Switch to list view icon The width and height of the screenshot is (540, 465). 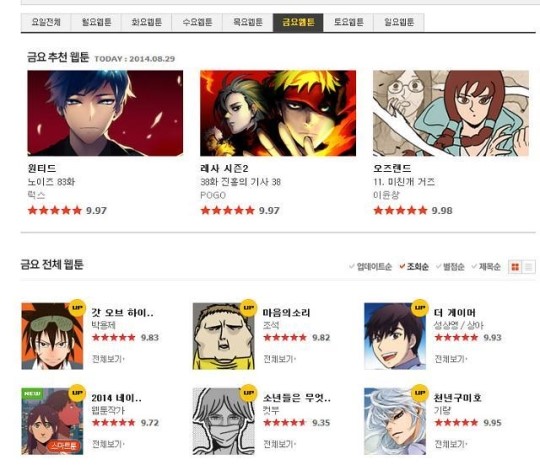coord(529,267)
